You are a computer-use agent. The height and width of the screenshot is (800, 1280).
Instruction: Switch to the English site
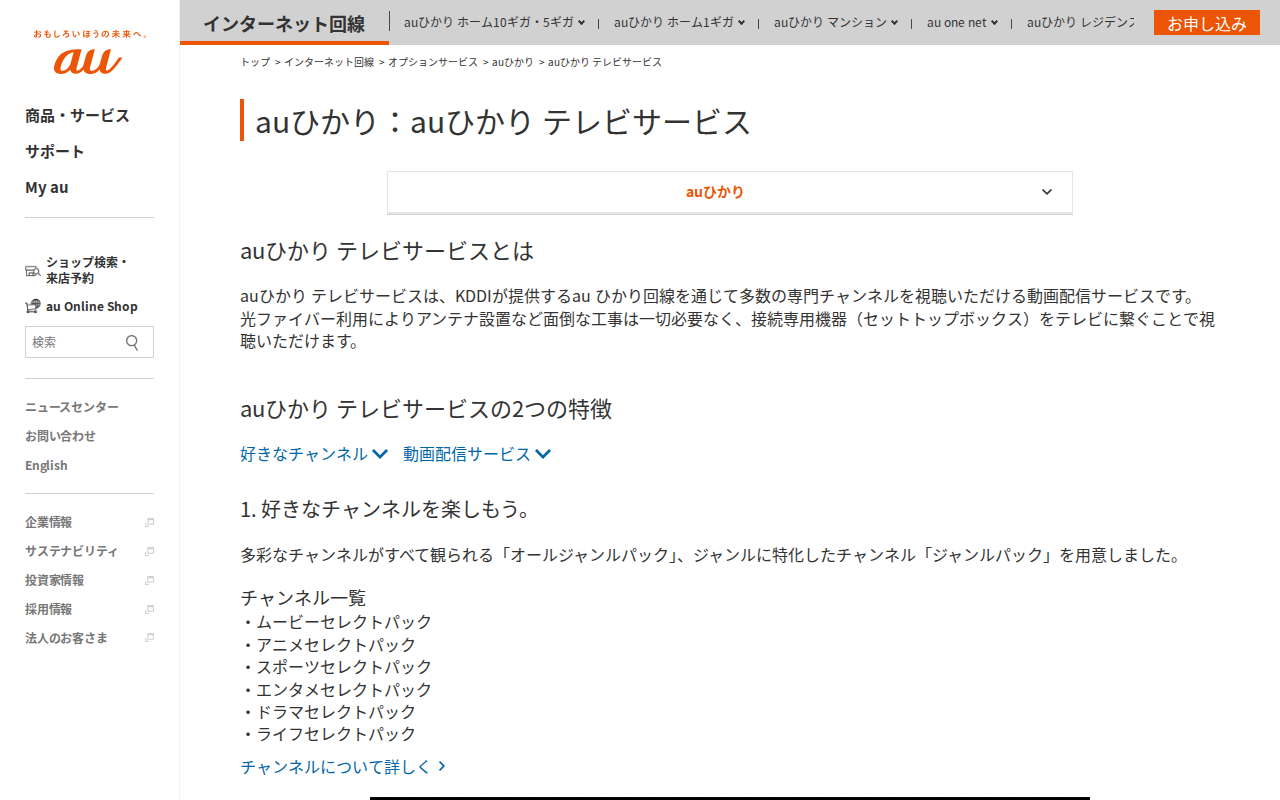(x=46, y=466)
